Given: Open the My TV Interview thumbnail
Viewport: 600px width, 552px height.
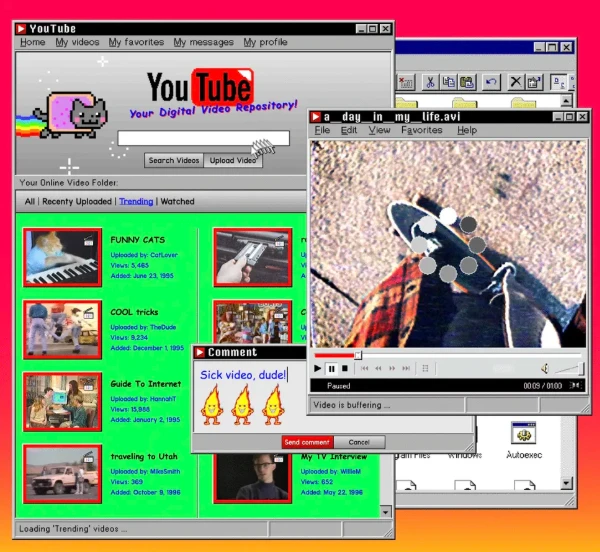Looking at the screenshot, I should pos(253,477).
